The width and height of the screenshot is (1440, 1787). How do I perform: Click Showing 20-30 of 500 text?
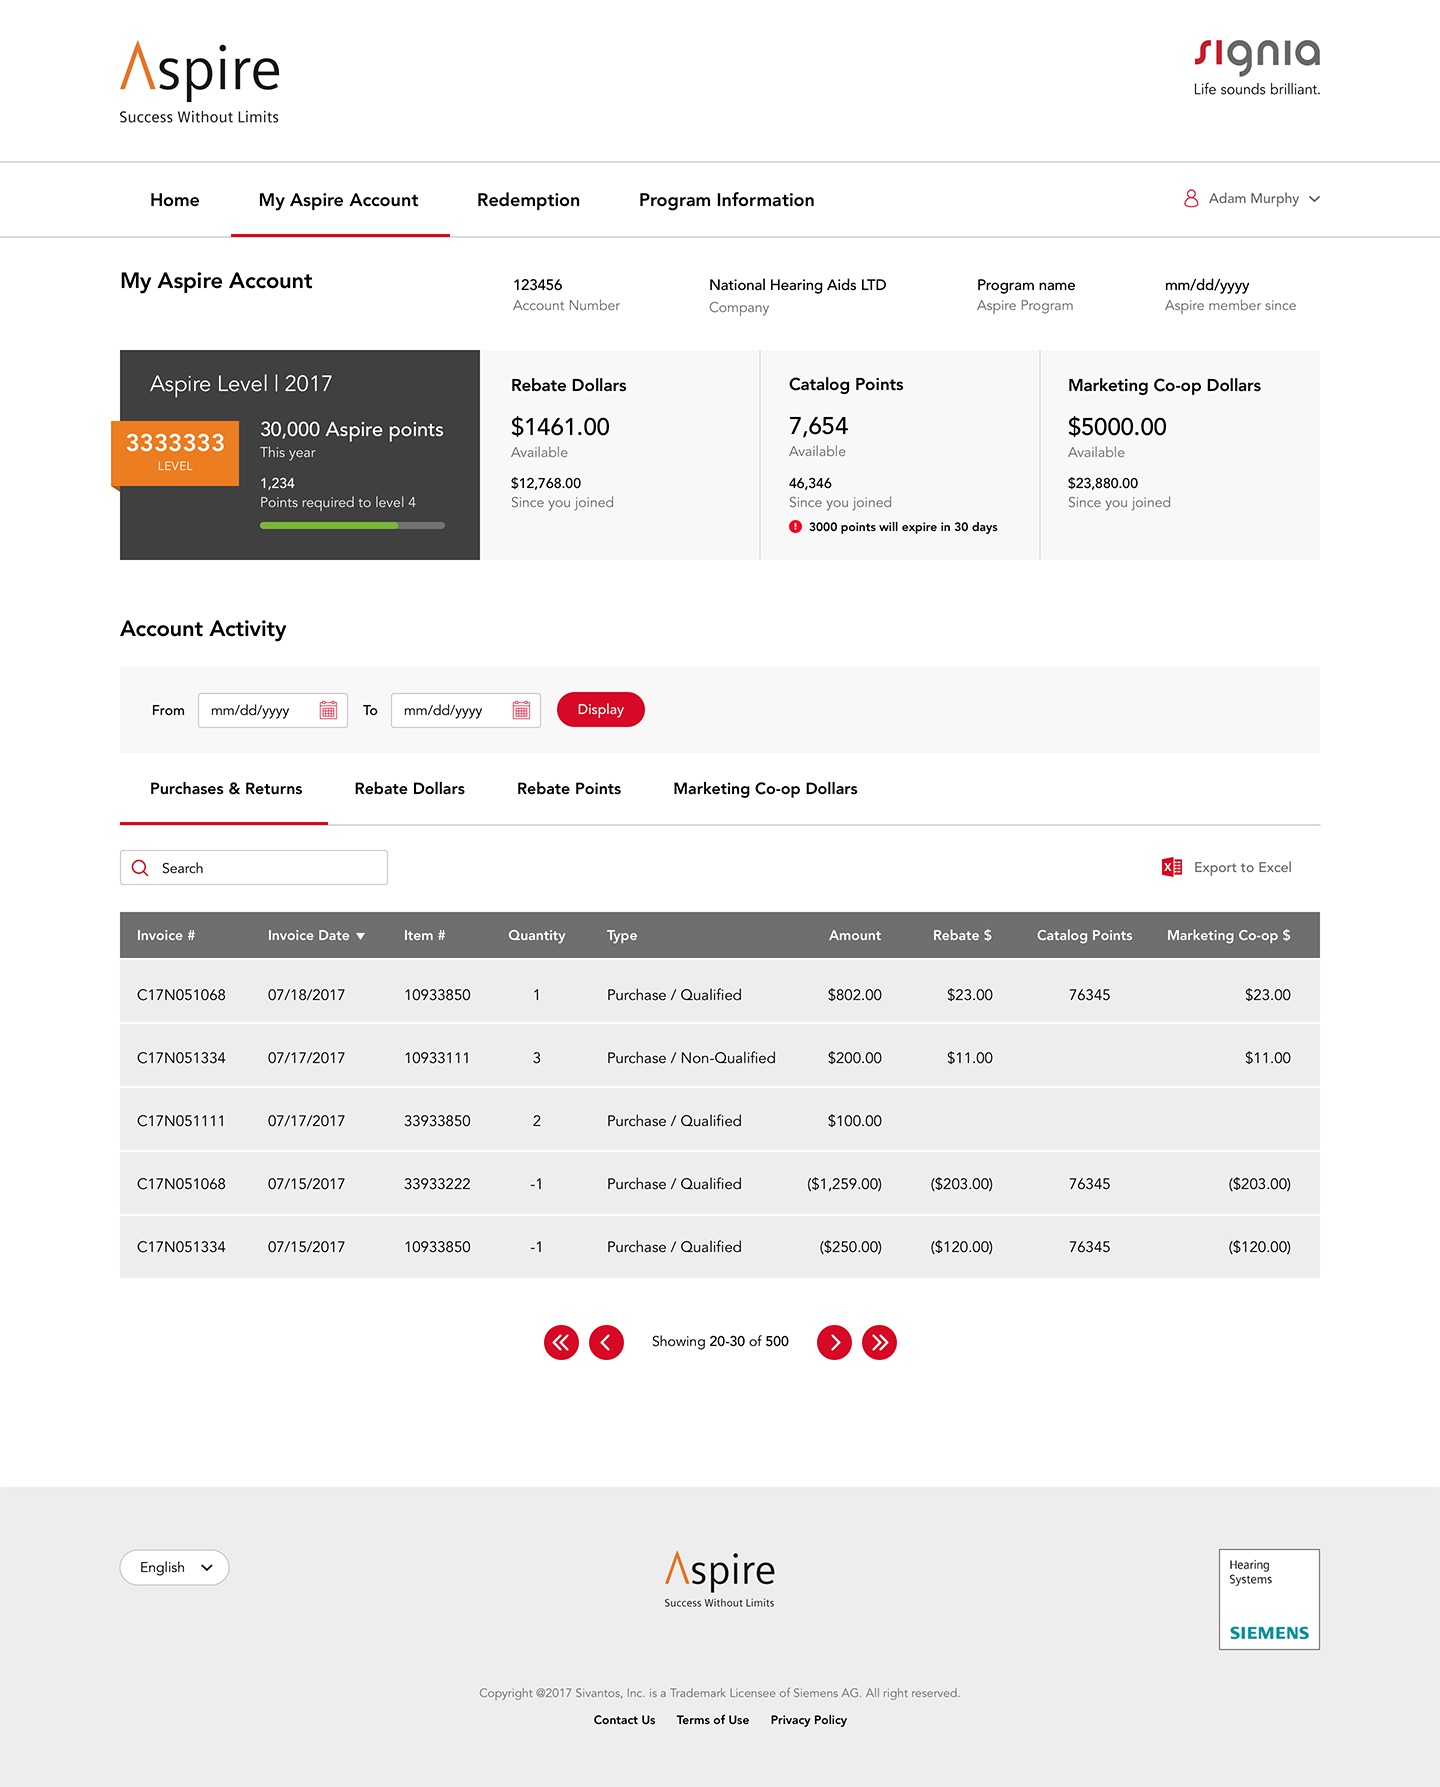(x=720, y=1342)
